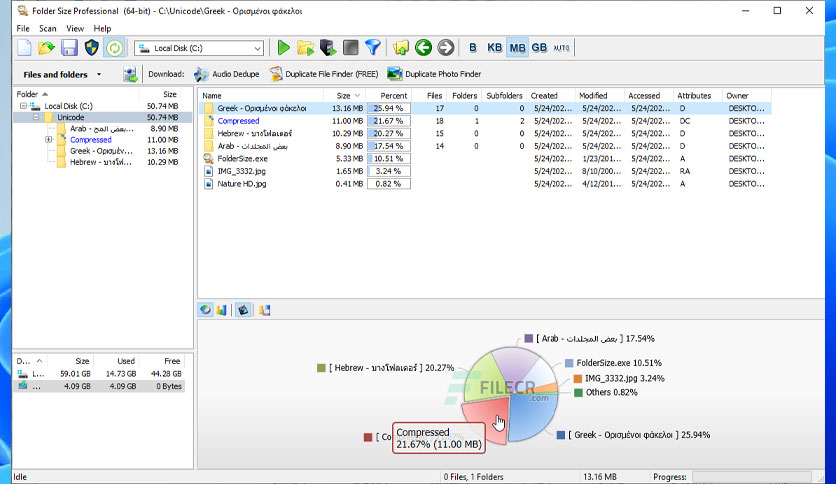This screenshot has height=484, width=836.
Task: Sort by Modified column header
Action: (600, 95)
